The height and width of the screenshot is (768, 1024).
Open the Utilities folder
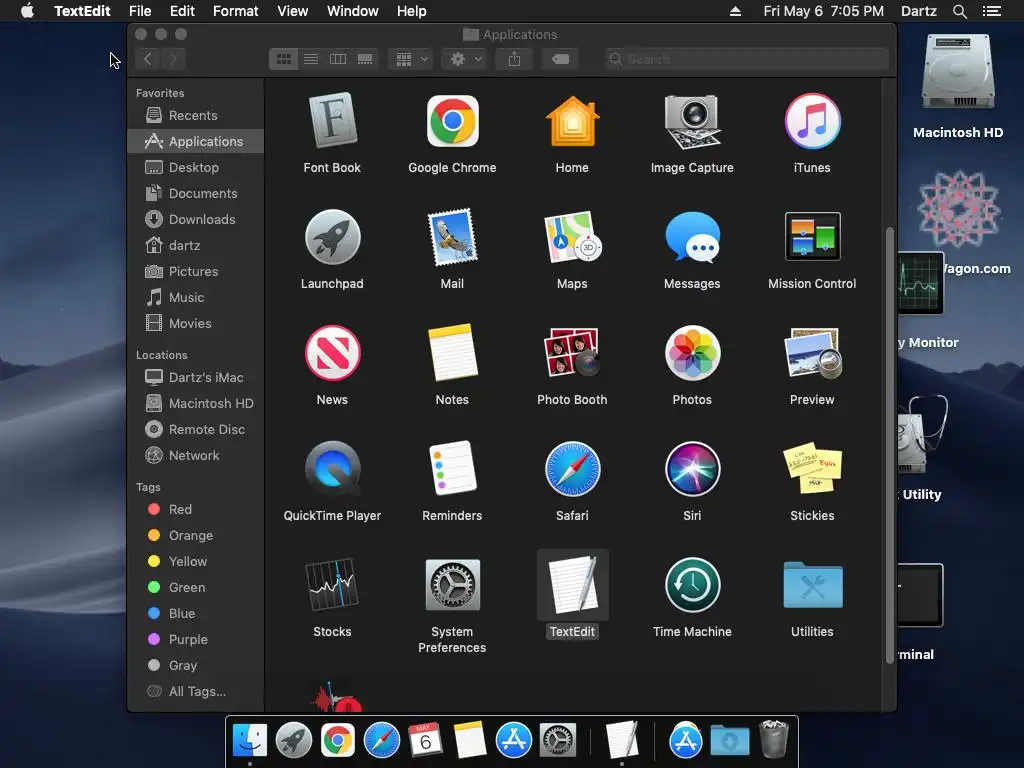click(812, 585)
